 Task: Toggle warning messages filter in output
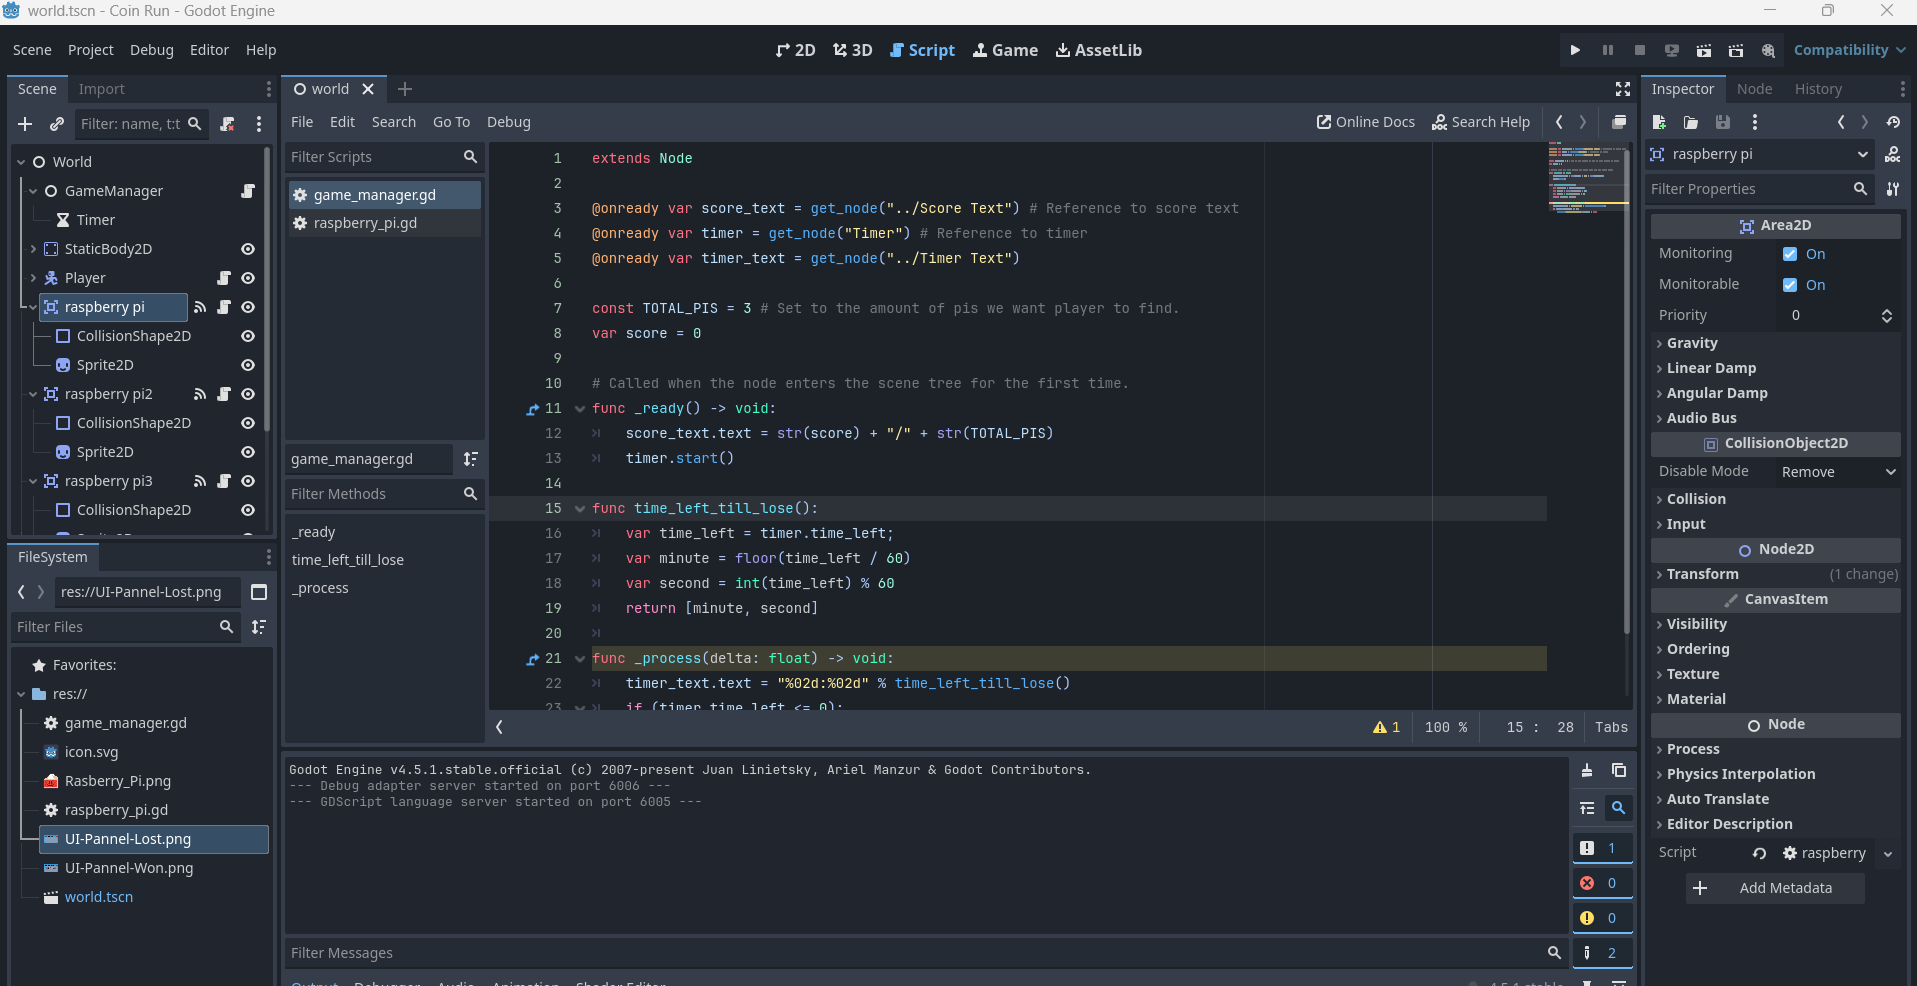pos(1602,918)
